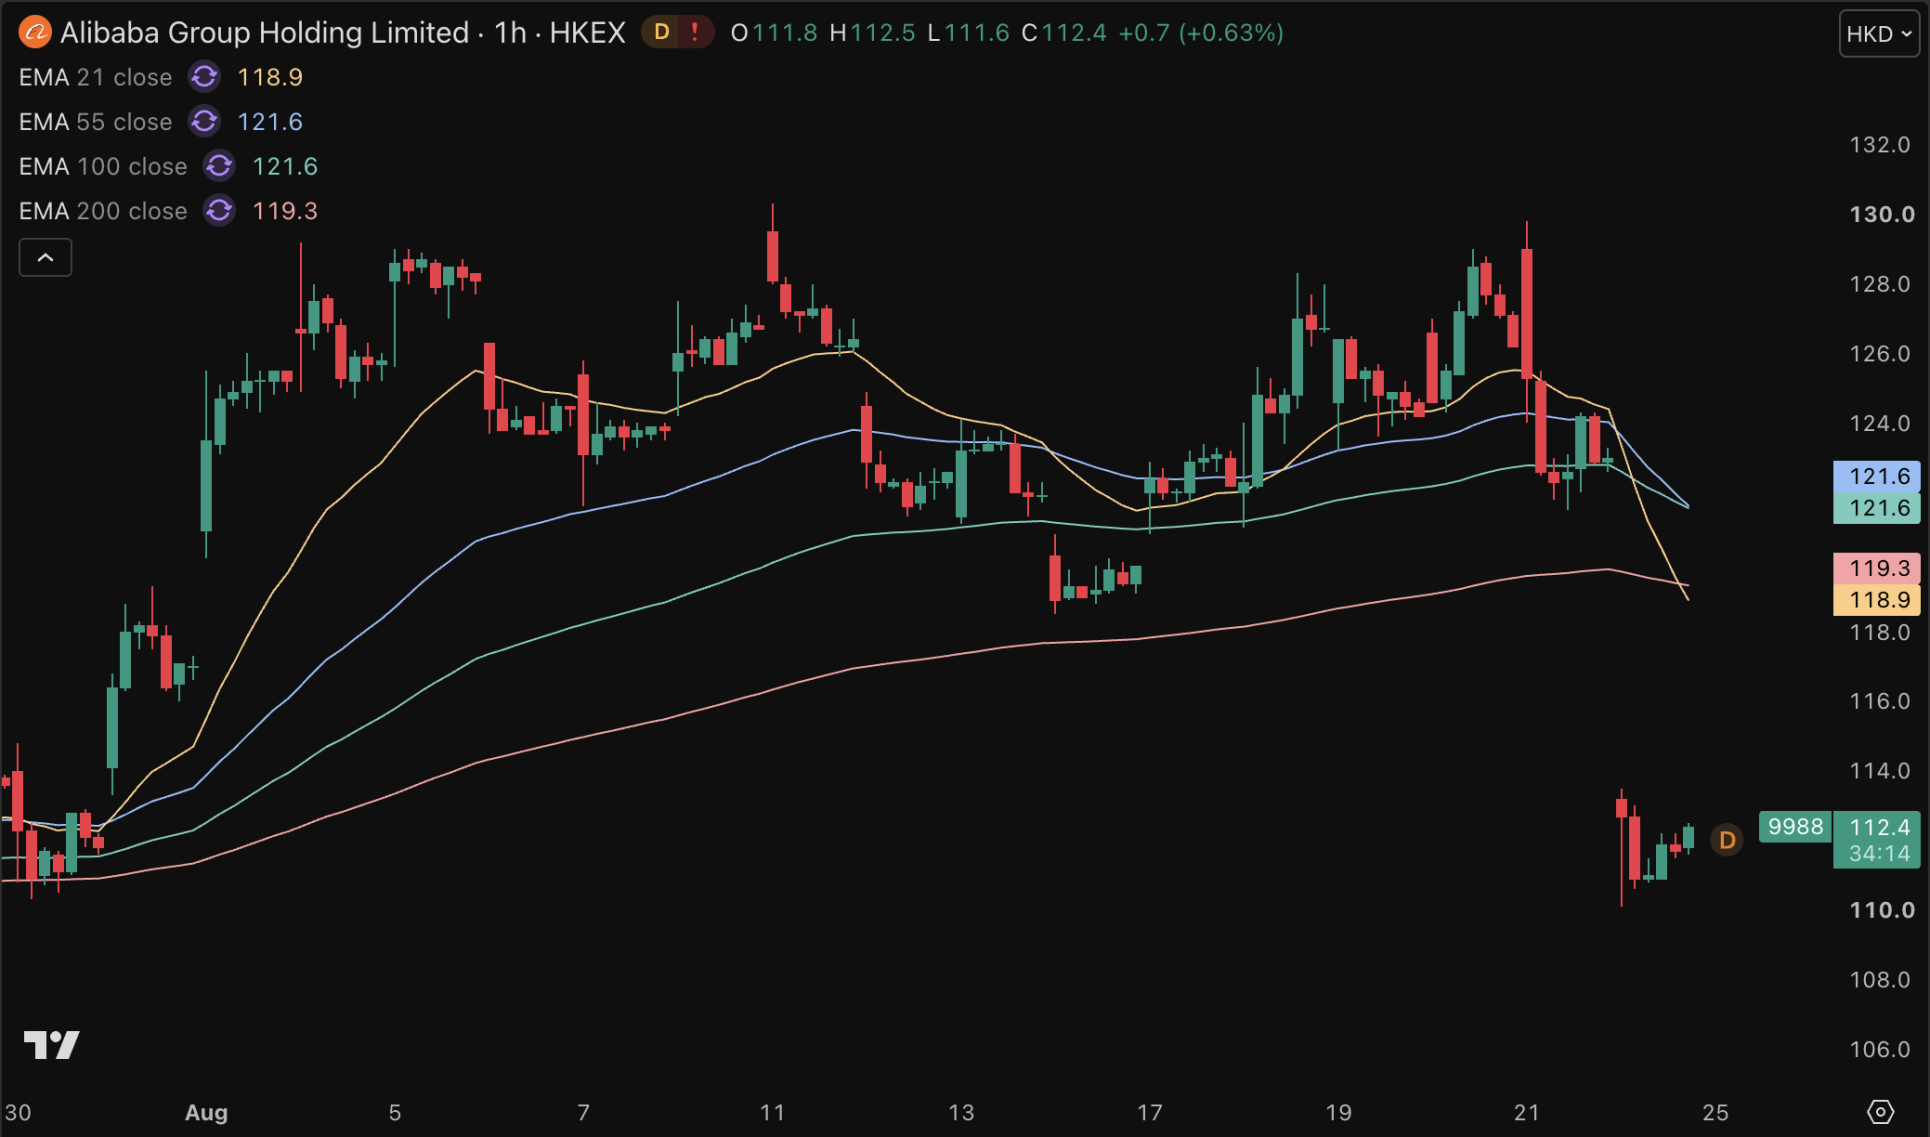This screenshot has height=1137, width=1930.
Task: Click the Alibaba Group Holding Limited symbol title
Action: tap(265, 33)
